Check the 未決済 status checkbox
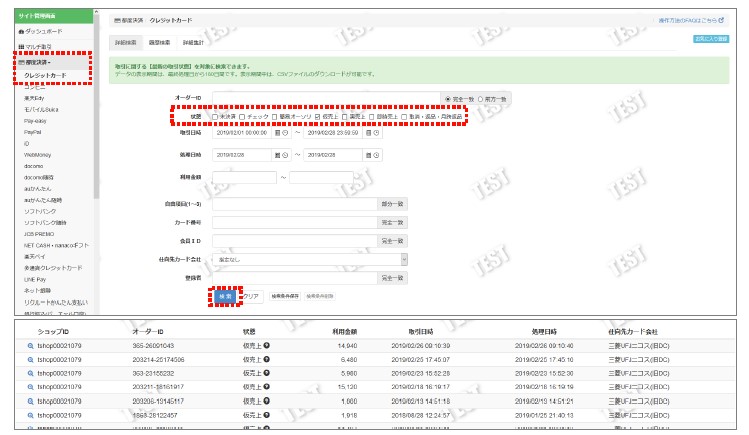The width and height of the screenshot is (749, 435). click(215, 116)
